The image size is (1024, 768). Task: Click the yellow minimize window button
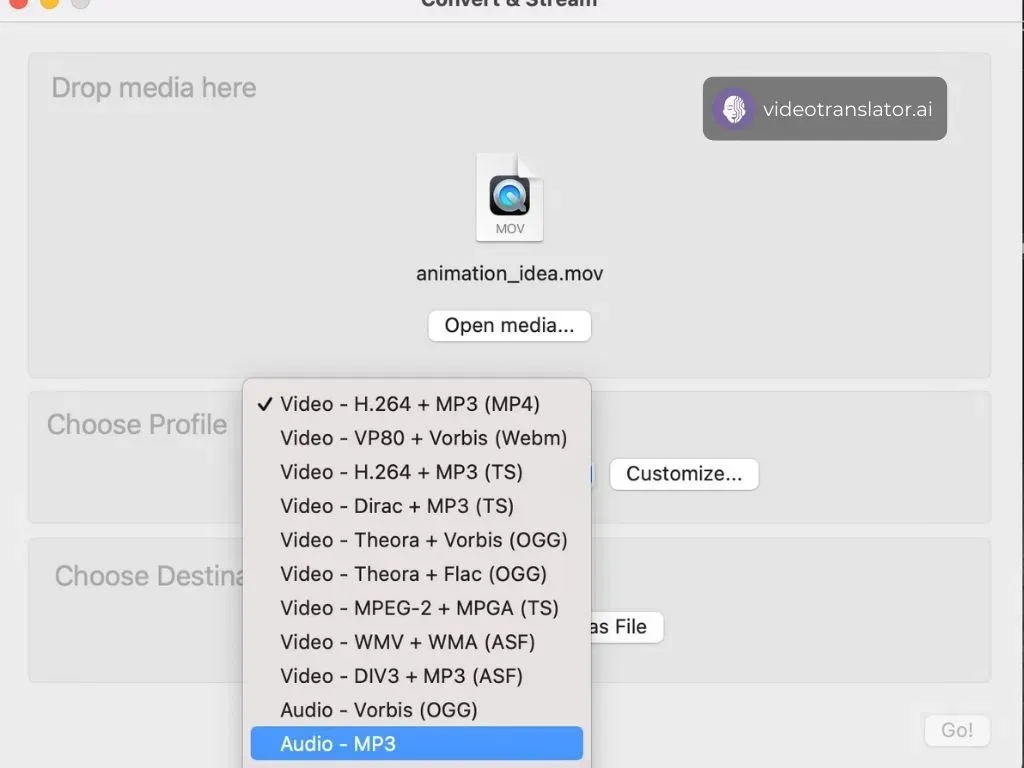click(49, 2)
